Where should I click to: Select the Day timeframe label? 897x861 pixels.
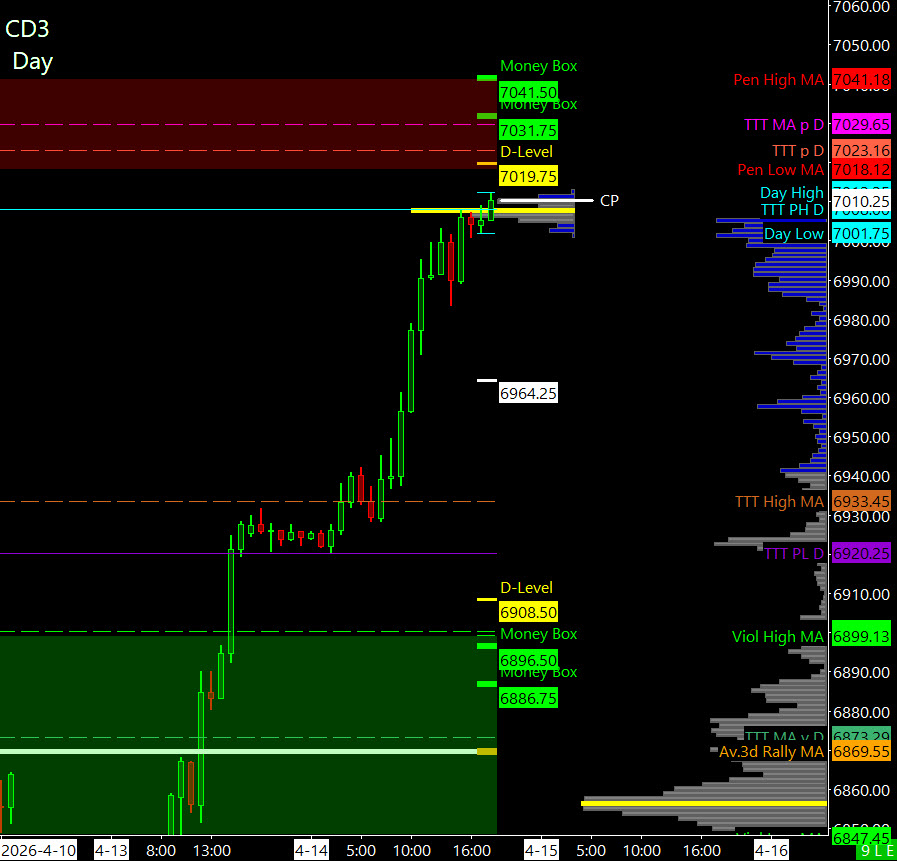pos(32,61)
